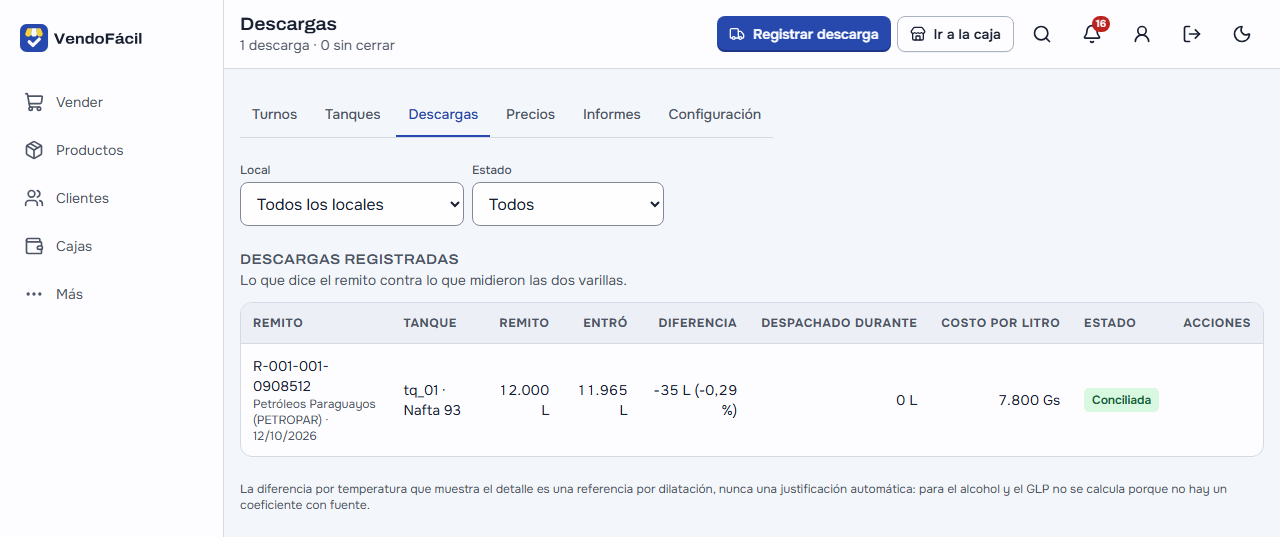
Task: Click Productos label in sidebar
Action: point(90,150)
